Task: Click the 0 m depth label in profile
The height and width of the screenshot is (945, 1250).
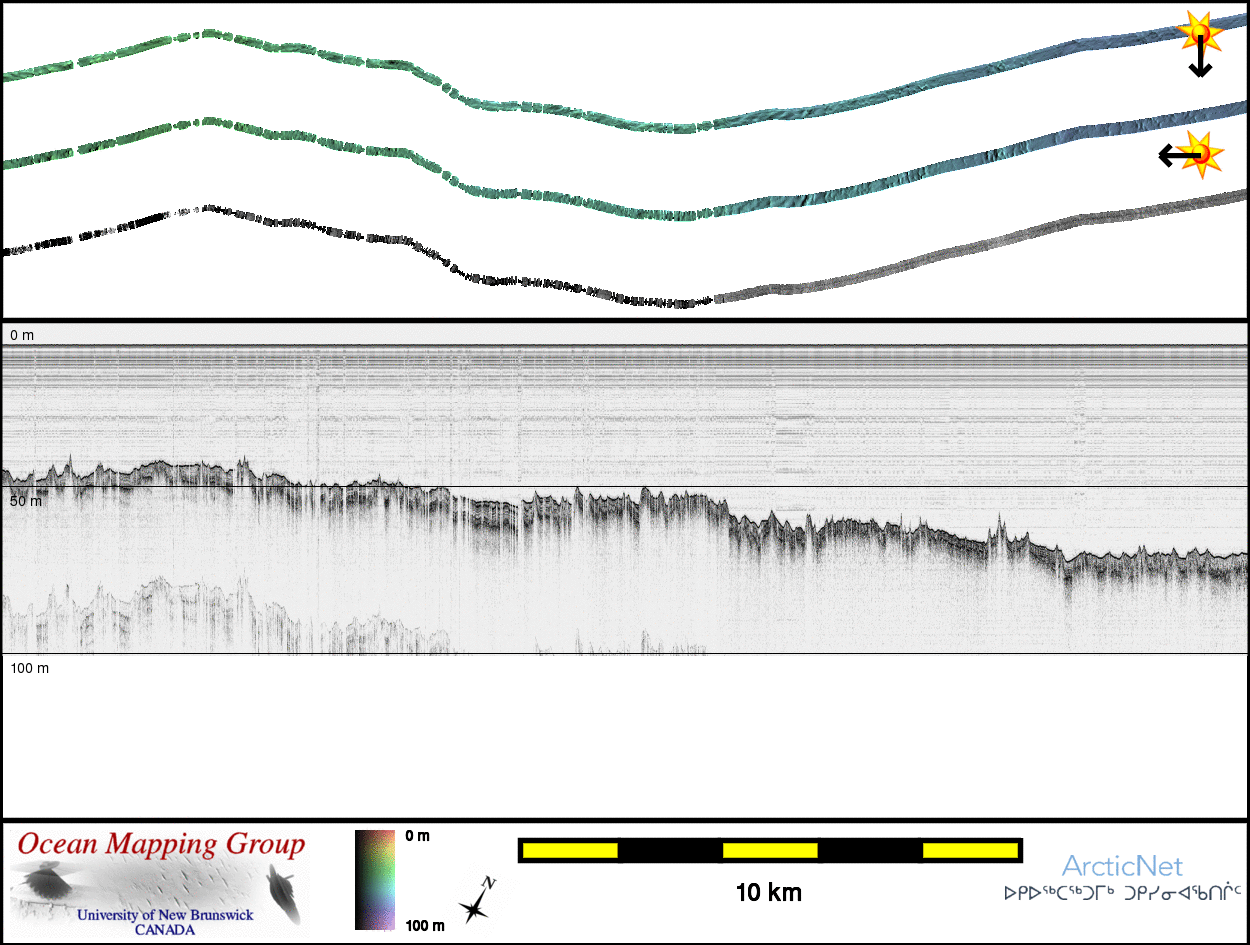Action: coord(22,335)
